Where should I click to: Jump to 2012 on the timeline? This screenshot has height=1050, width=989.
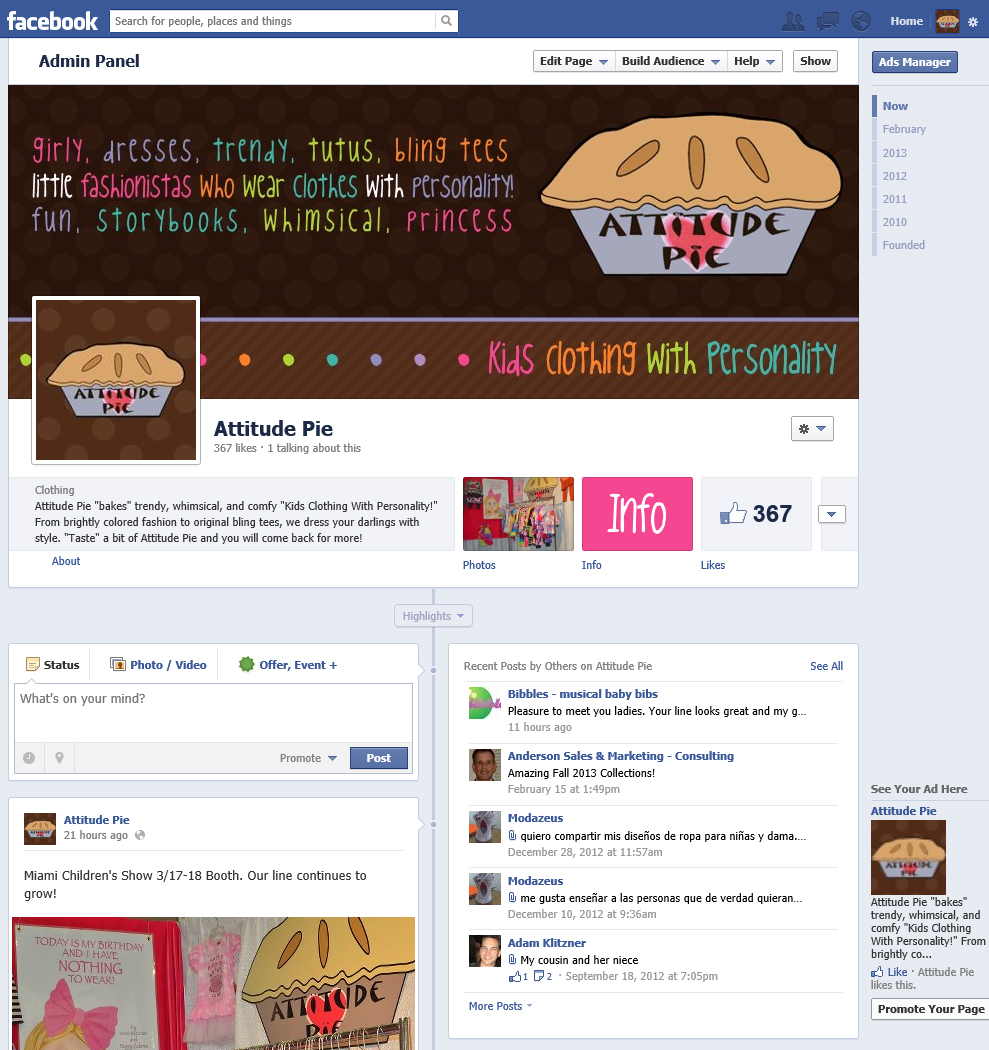[895, 176]
